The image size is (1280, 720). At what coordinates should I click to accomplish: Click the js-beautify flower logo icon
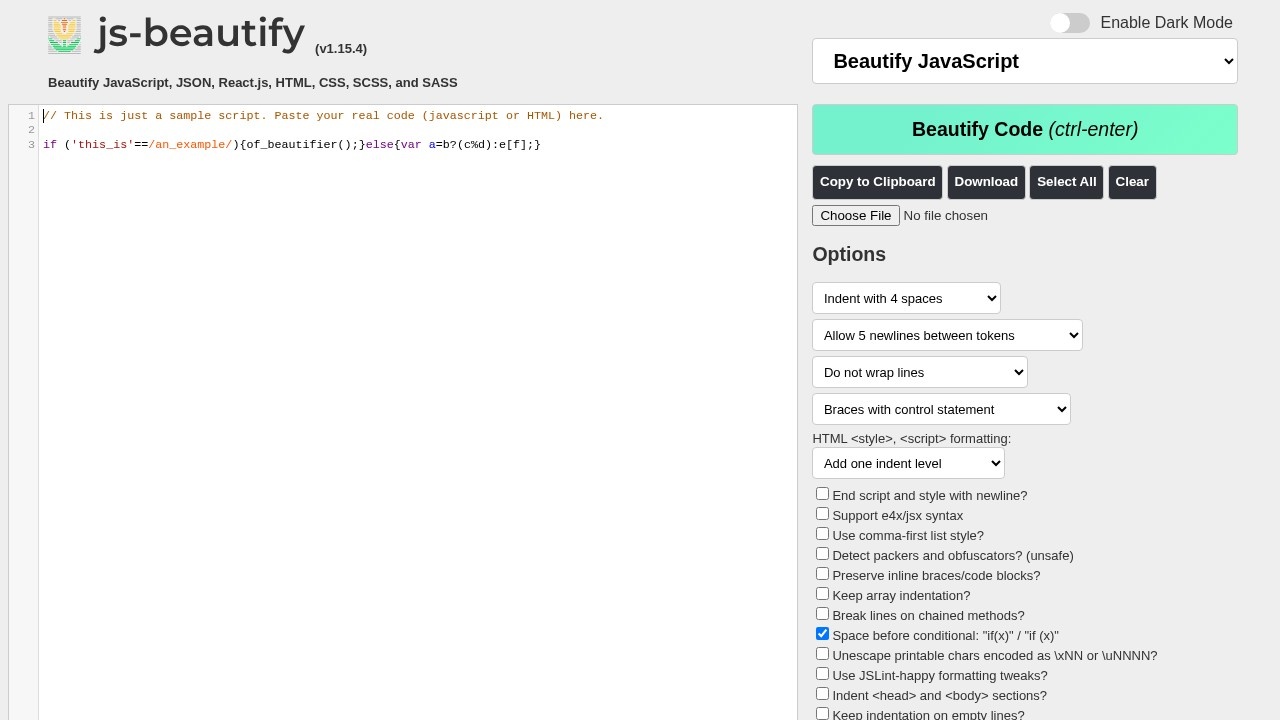(x=64, y=35)
